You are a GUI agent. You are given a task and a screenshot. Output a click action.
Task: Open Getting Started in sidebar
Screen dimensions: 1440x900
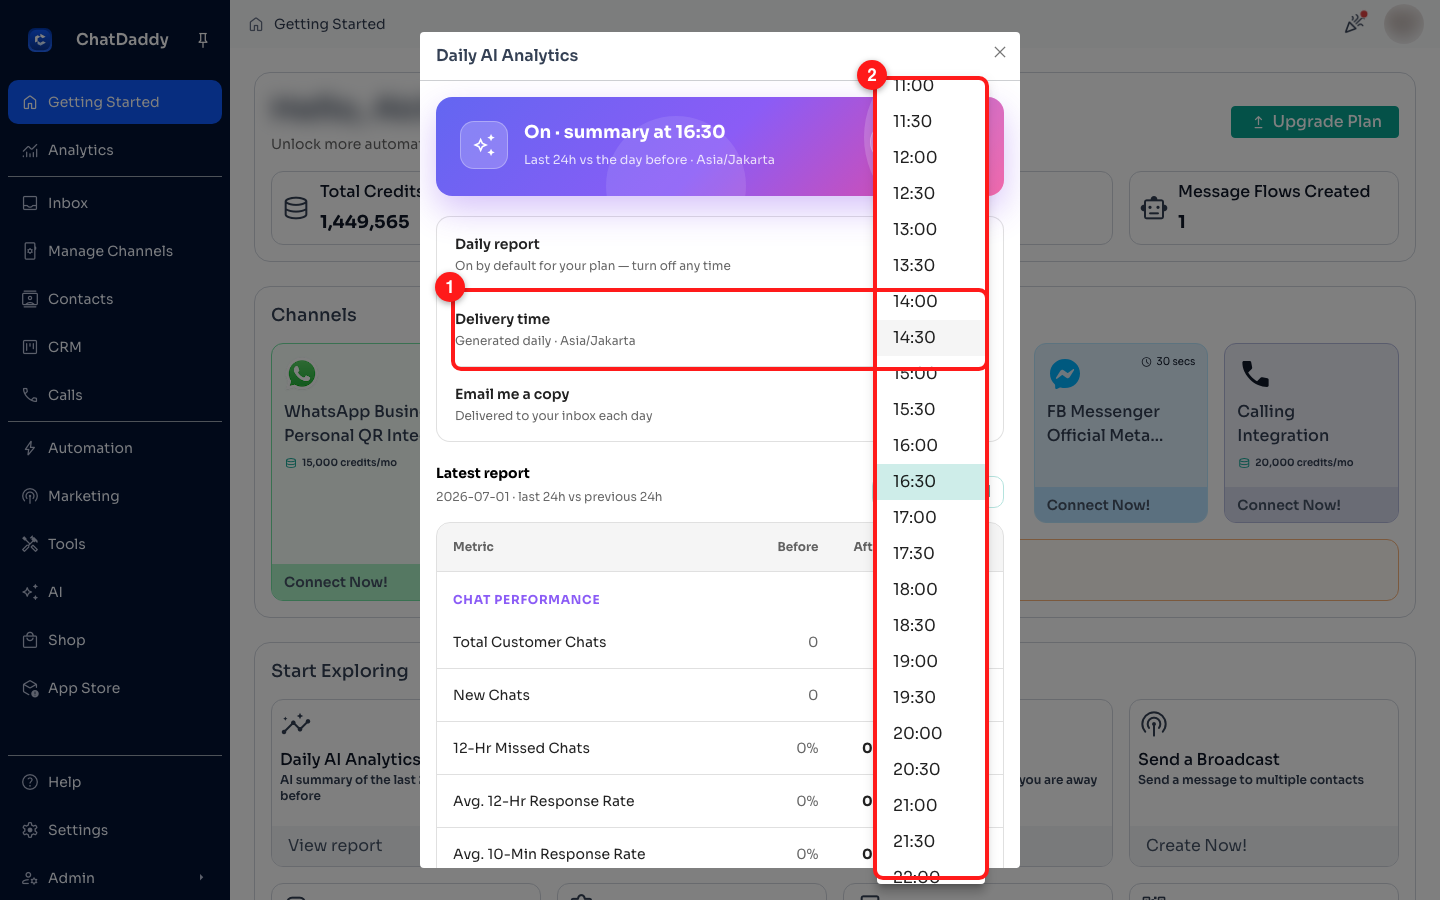[x=115, y=102]
